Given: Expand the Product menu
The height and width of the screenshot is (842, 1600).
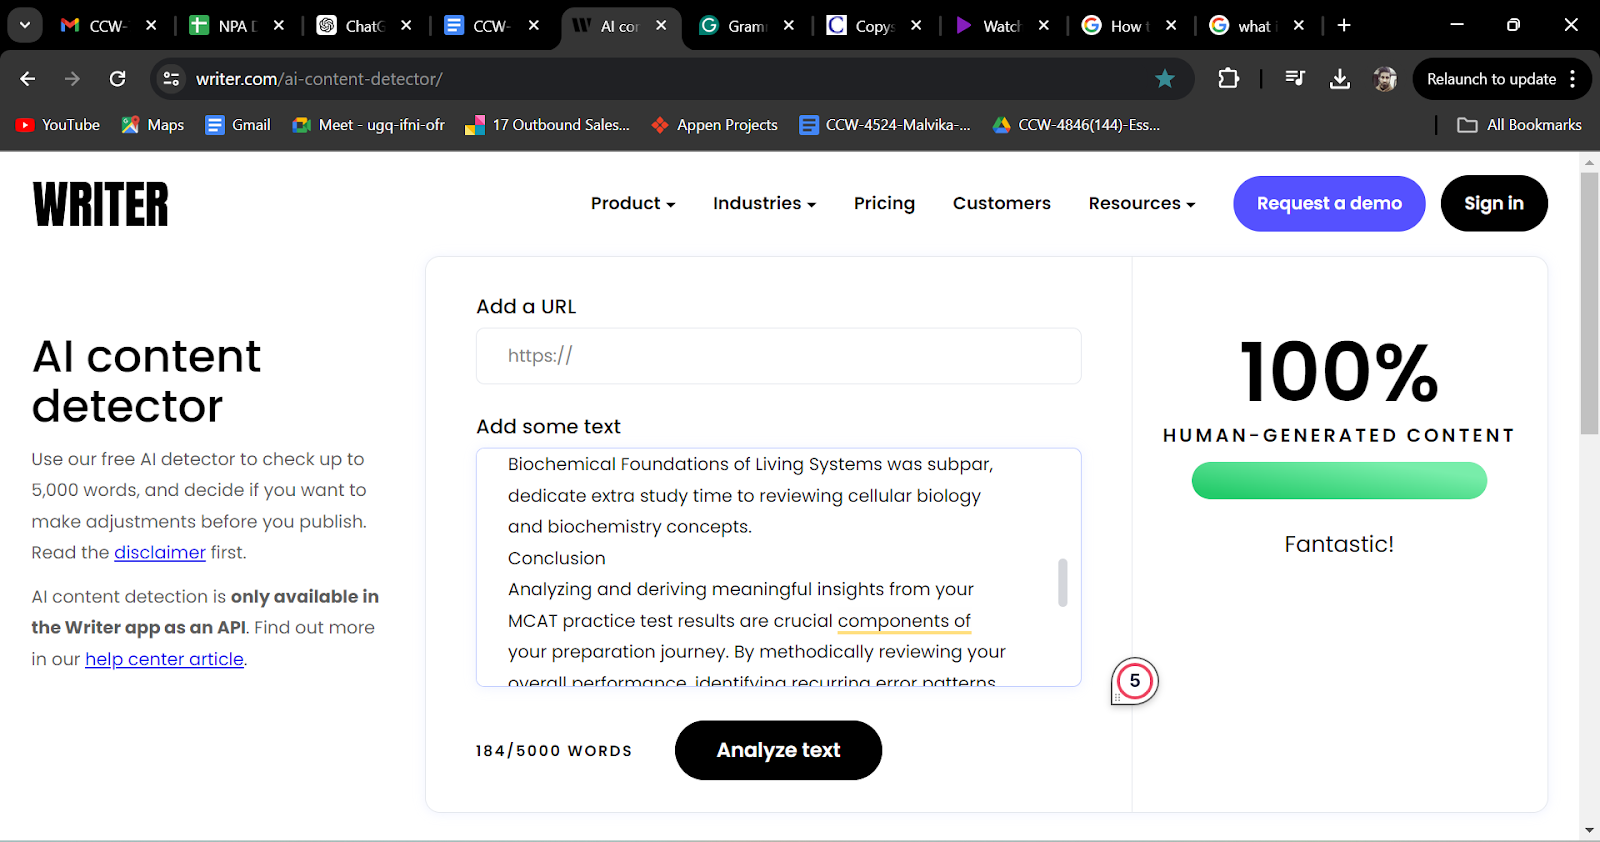Looking at the screenshot, I should [633, 203].
